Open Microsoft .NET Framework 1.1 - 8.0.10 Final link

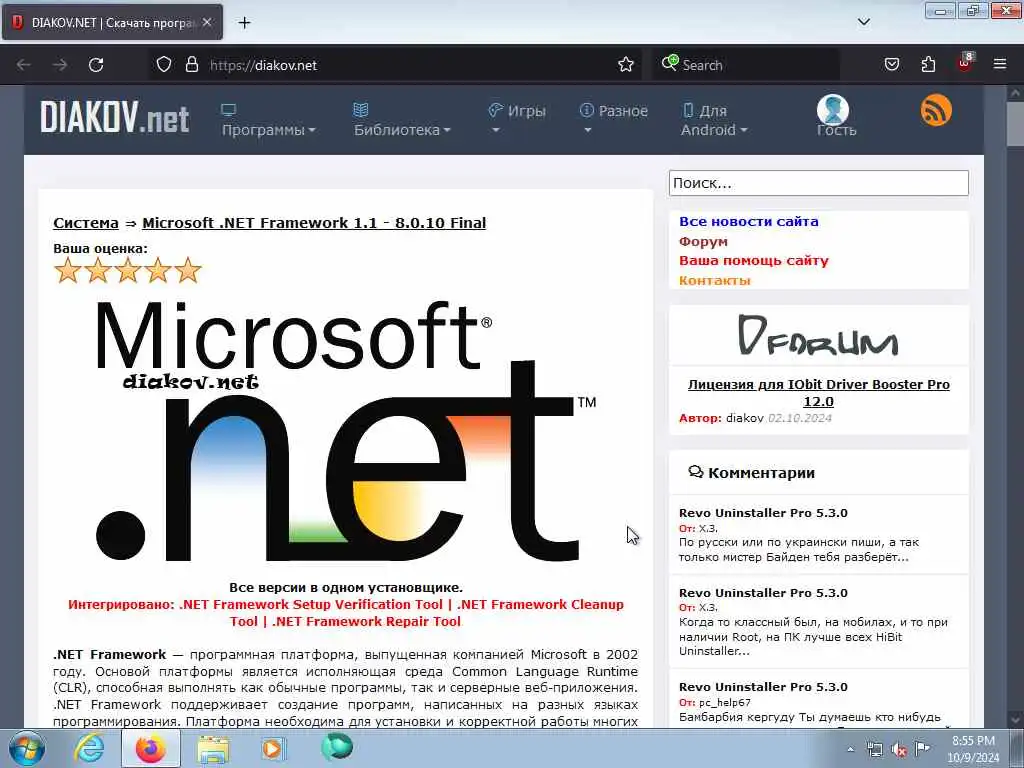(x=314, y=223)
